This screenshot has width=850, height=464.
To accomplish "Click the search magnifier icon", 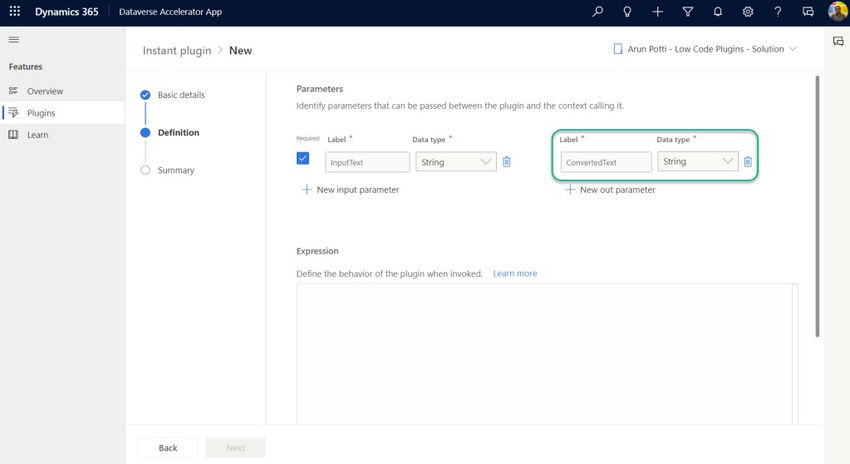I will click(598, 12).
